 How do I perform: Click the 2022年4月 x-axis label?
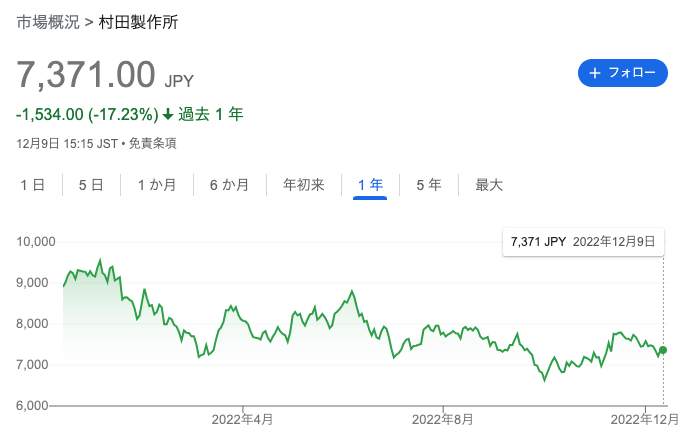(242, 420)
